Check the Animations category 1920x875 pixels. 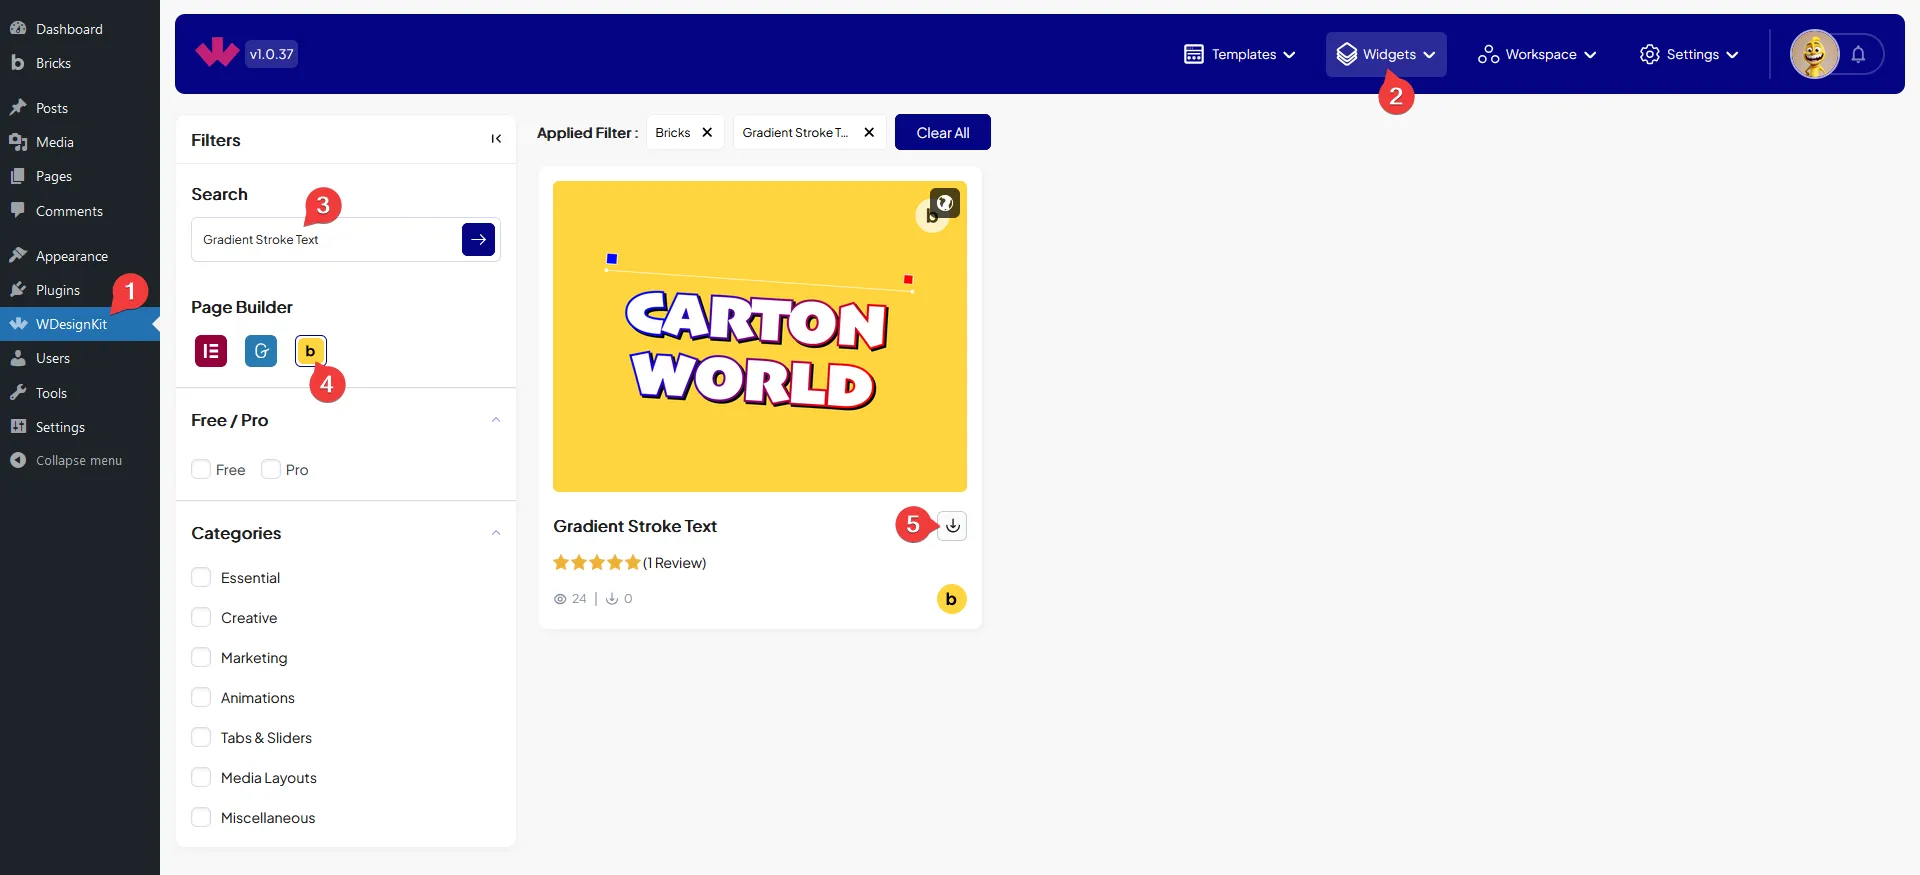(201, 698)
